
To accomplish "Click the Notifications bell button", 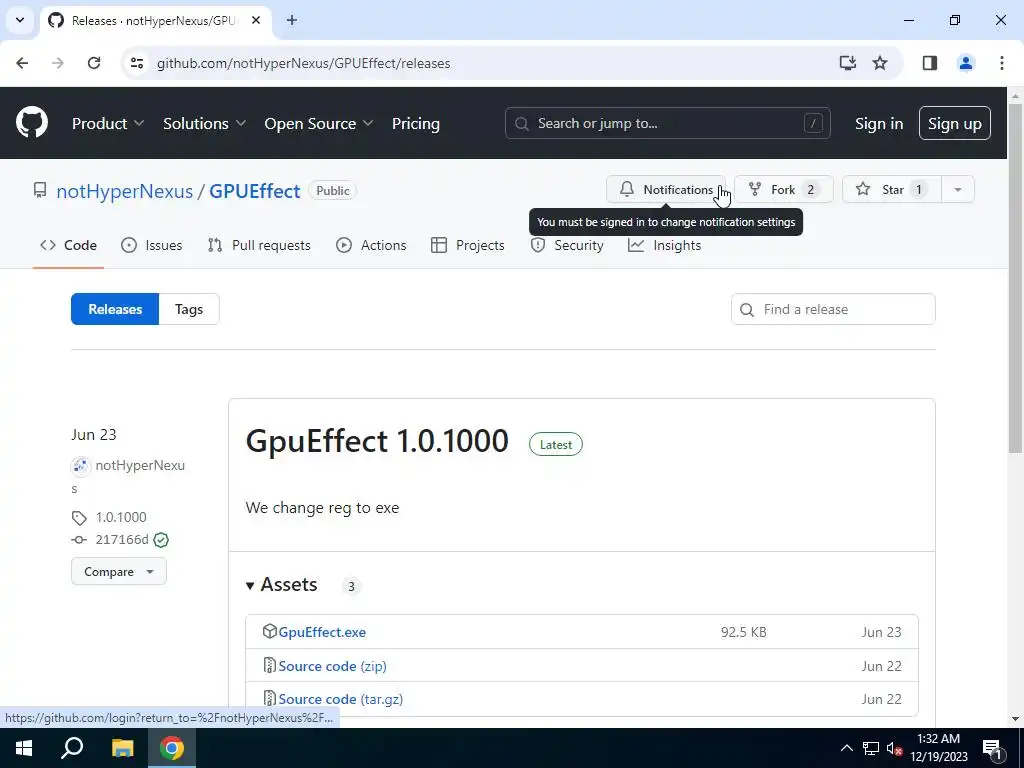I will point(665,189).
